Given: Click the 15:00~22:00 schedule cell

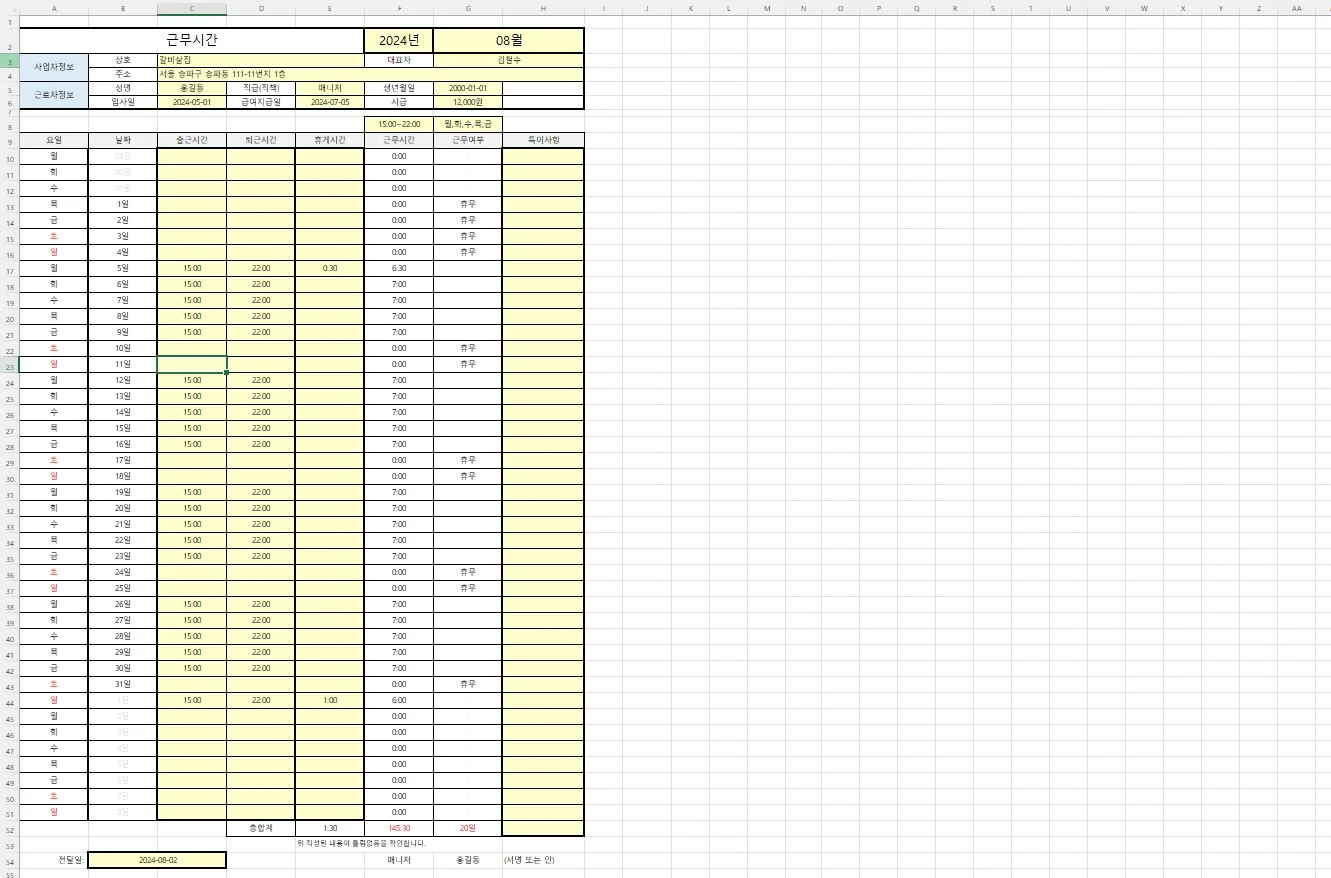Looking at the screenshot, I should coord(399,124).
